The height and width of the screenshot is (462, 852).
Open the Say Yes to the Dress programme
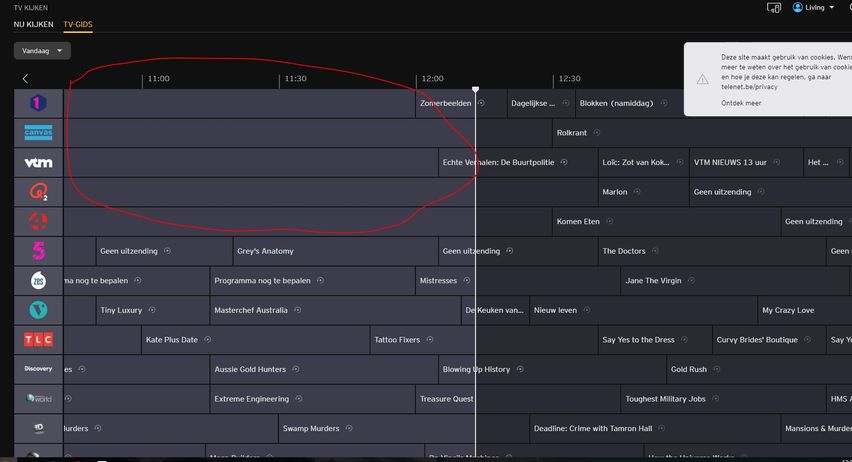(x=638, y=340)
